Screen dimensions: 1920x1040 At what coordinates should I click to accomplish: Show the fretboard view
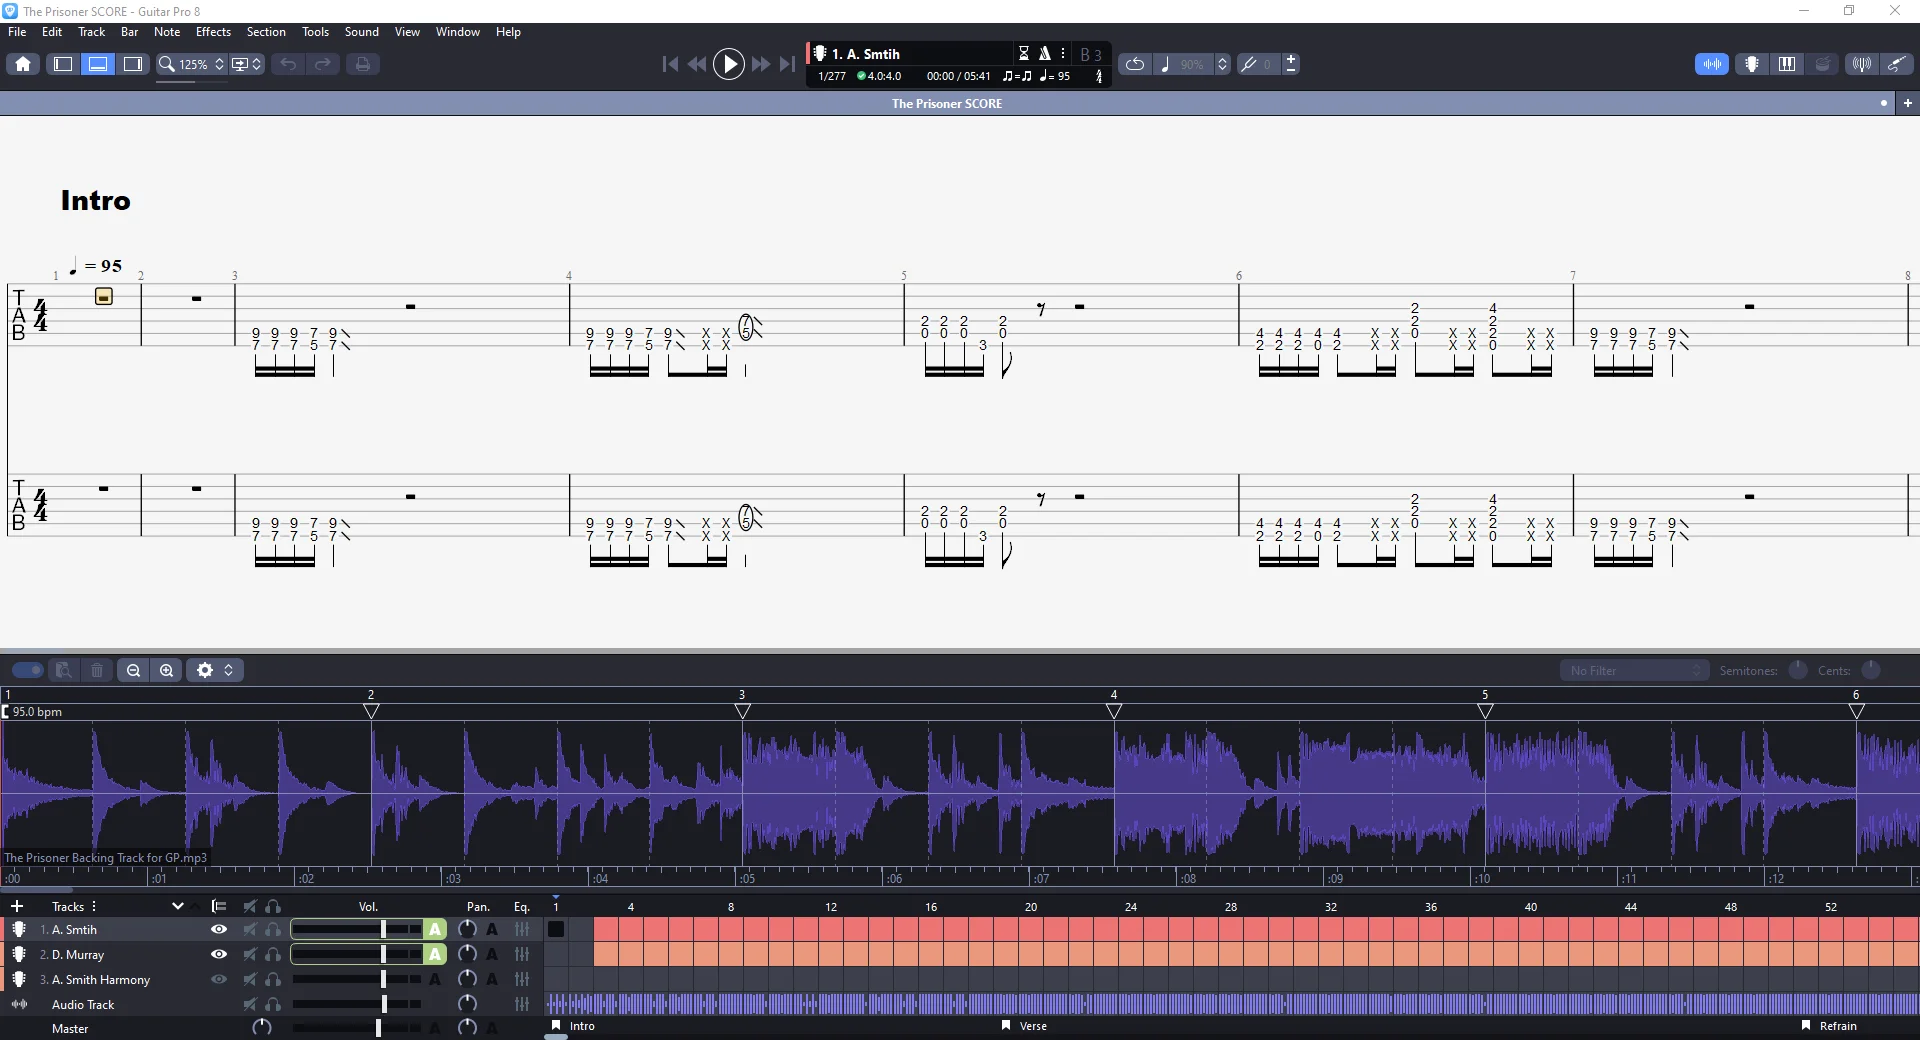tap(1752, 64)
